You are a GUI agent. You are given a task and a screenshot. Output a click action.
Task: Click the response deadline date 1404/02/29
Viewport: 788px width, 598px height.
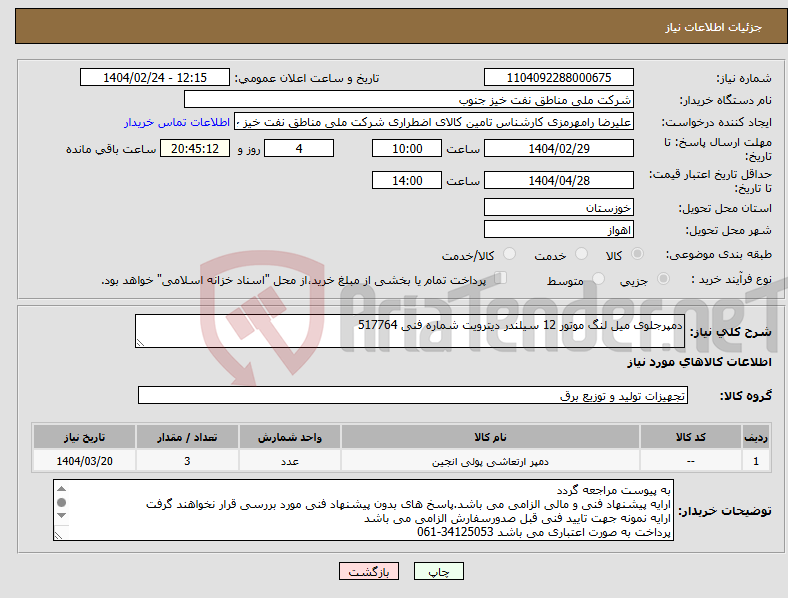click(558, 148)
